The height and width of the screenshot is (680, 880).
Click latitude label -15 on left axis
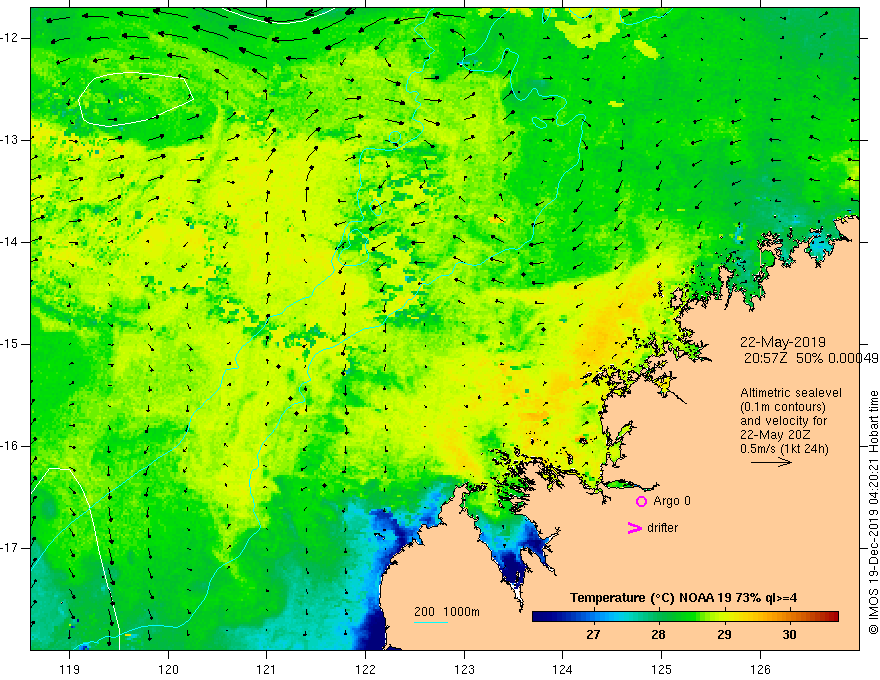[x=10, y=344]
